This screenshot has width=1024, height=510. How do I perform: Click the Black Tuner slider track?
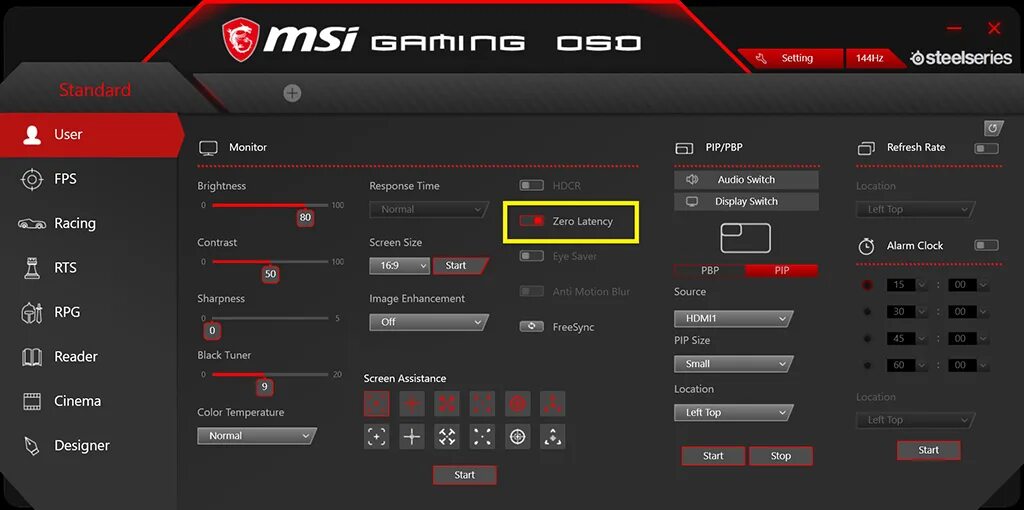tap(270, 374)
